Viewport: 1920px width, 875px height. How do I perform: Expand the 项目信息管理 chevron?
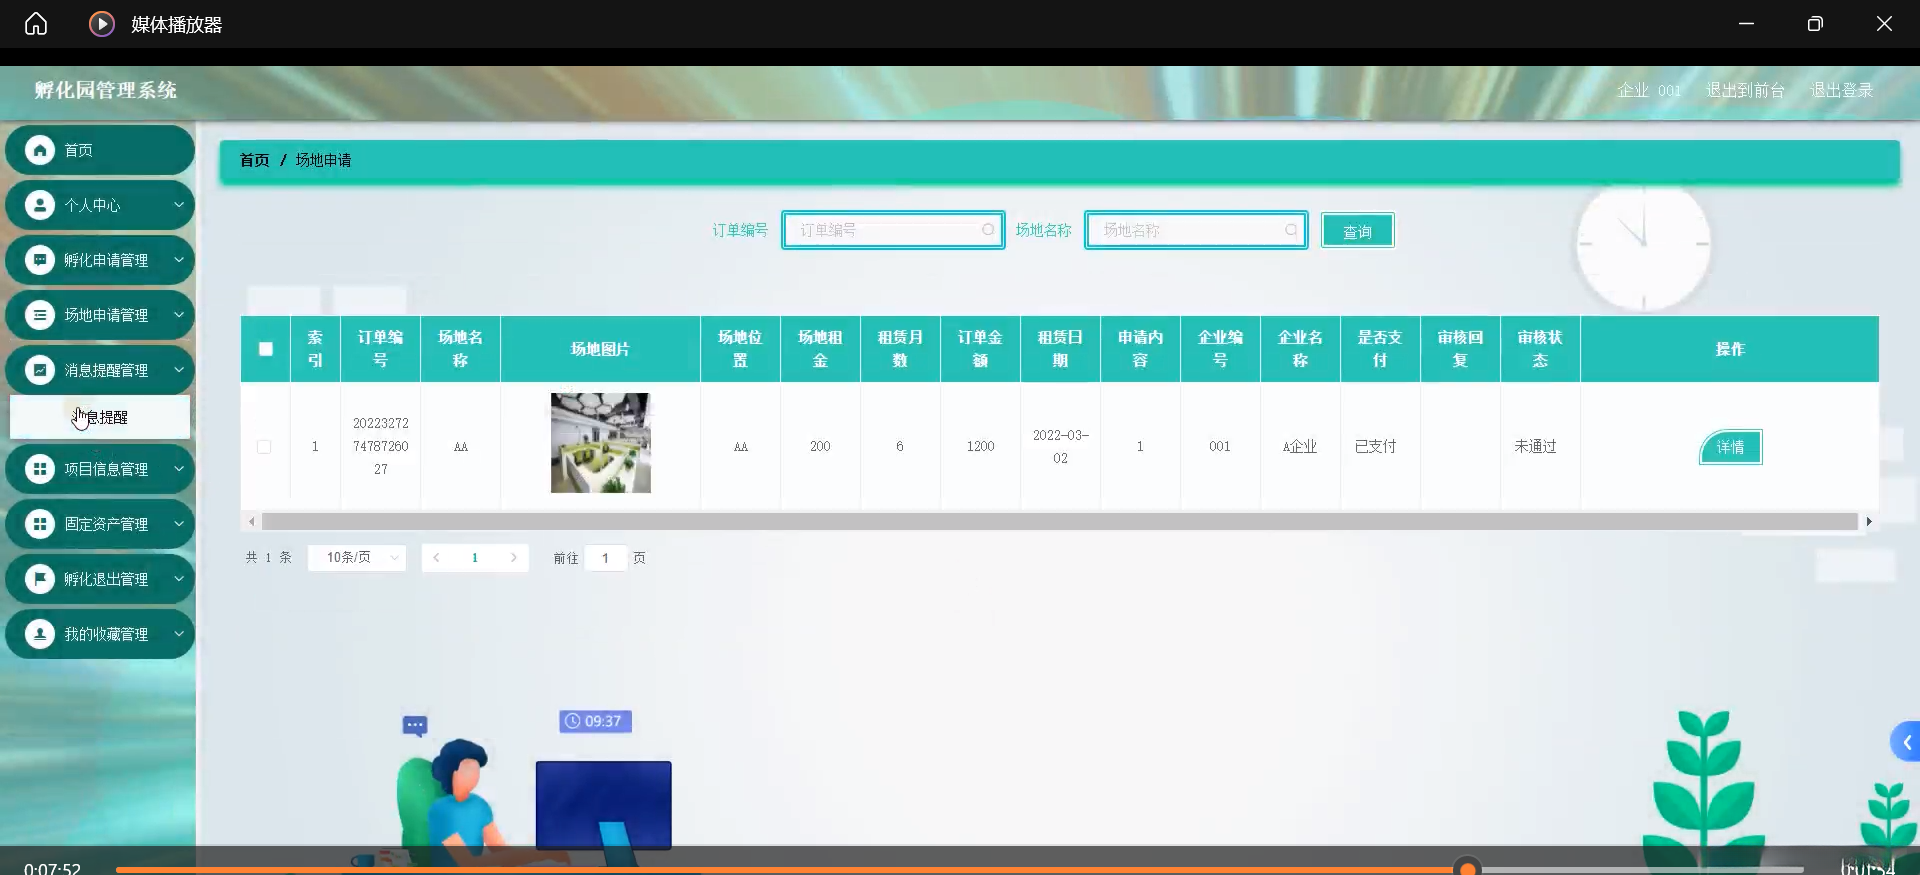(x=179, y=469)
